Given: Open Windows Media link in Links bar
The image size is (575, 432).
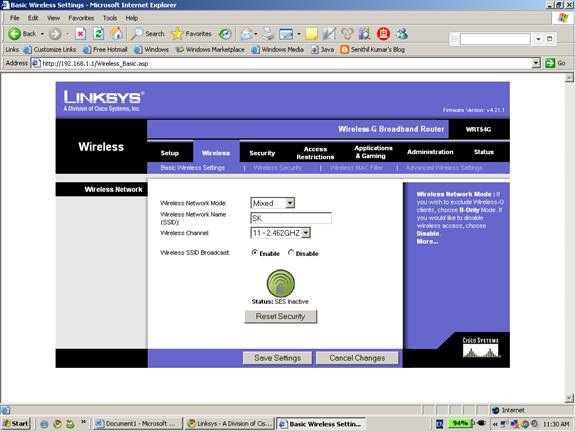Looking at the screenshot, I should pyautogui.click(x=278, y=49).
